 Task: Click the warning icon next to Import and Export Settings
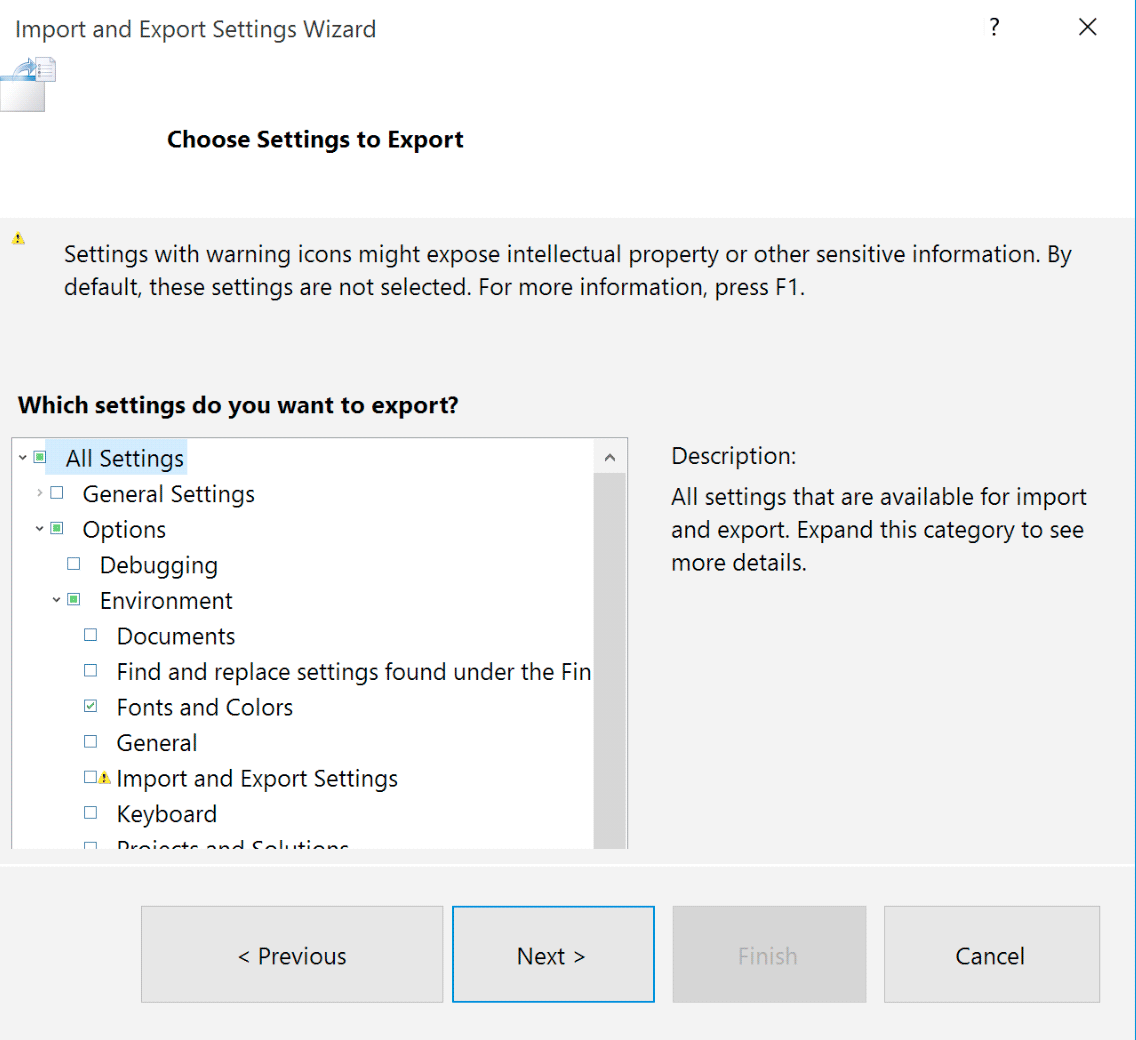click(104, 778)
